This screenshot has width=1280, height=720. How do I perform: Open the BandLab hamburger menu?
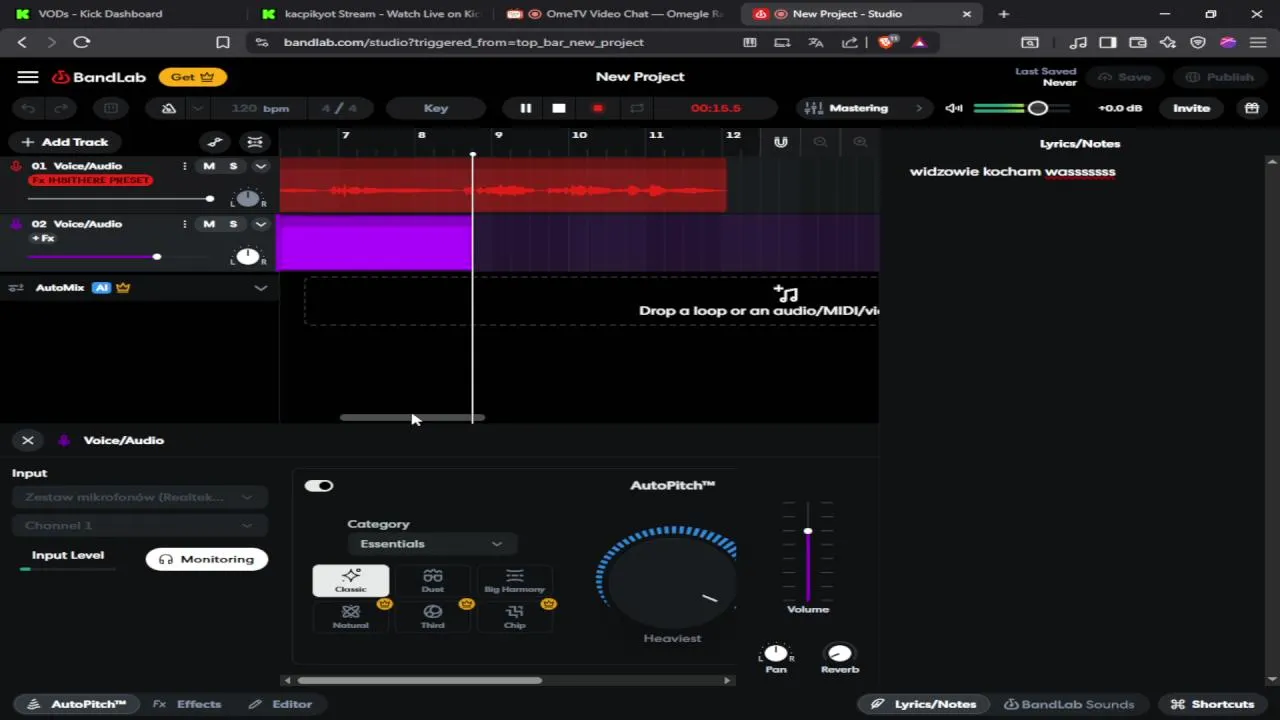point(28,77)
